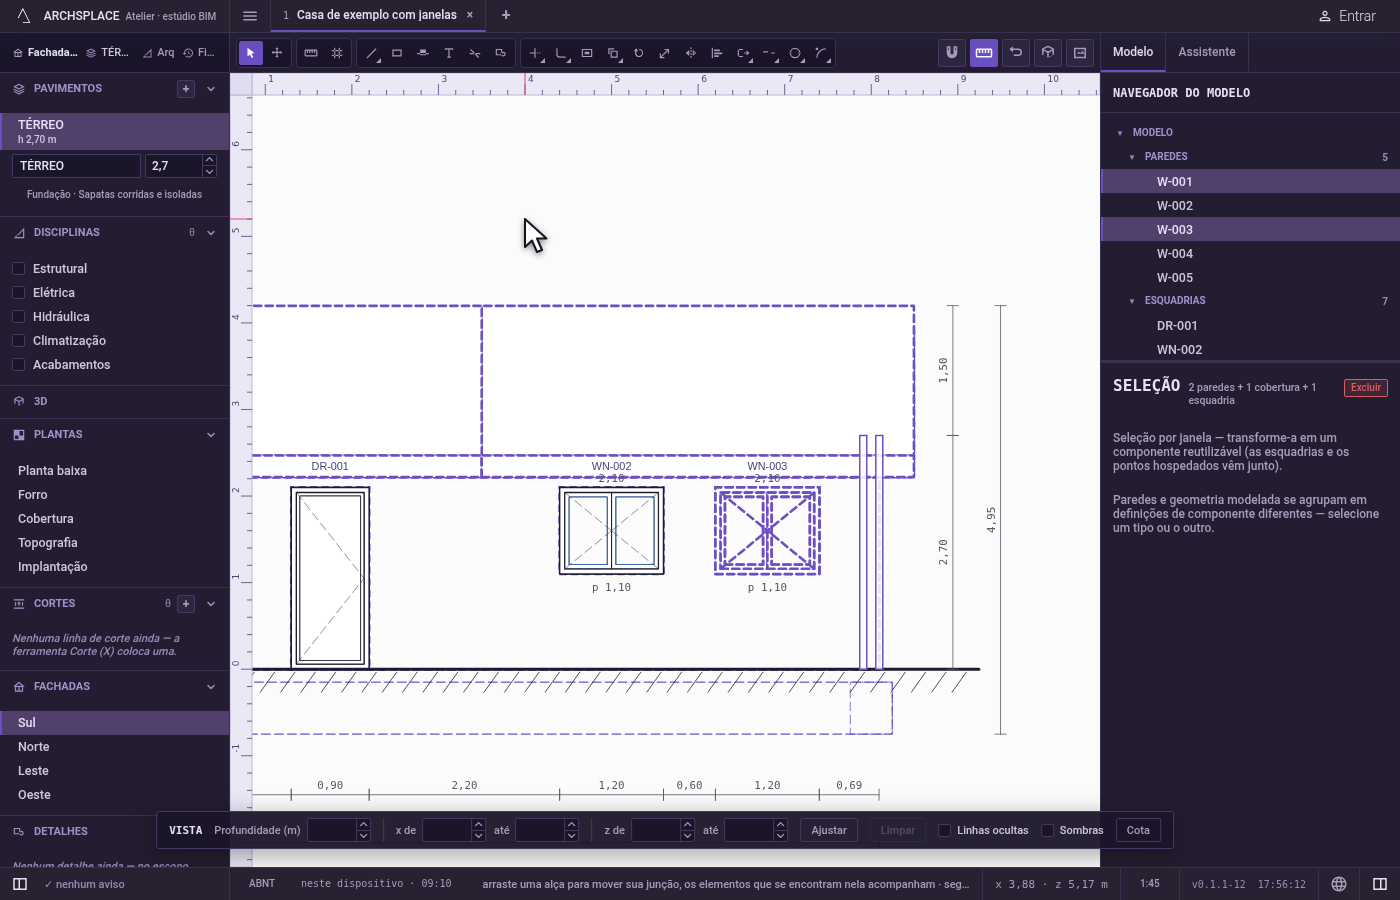
Task: Switch to the Assistente tab
Action: 1207,52
